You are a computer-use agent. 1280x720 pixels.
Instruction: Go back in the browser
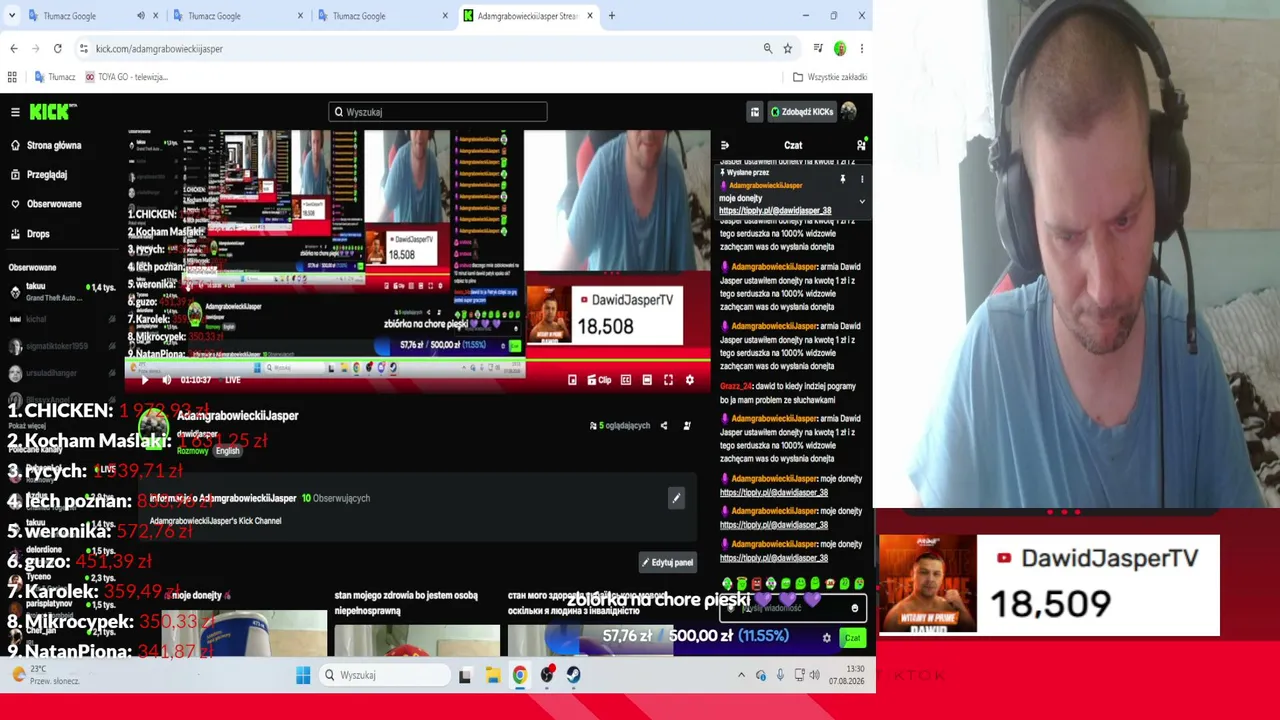(x=14, y=48)
